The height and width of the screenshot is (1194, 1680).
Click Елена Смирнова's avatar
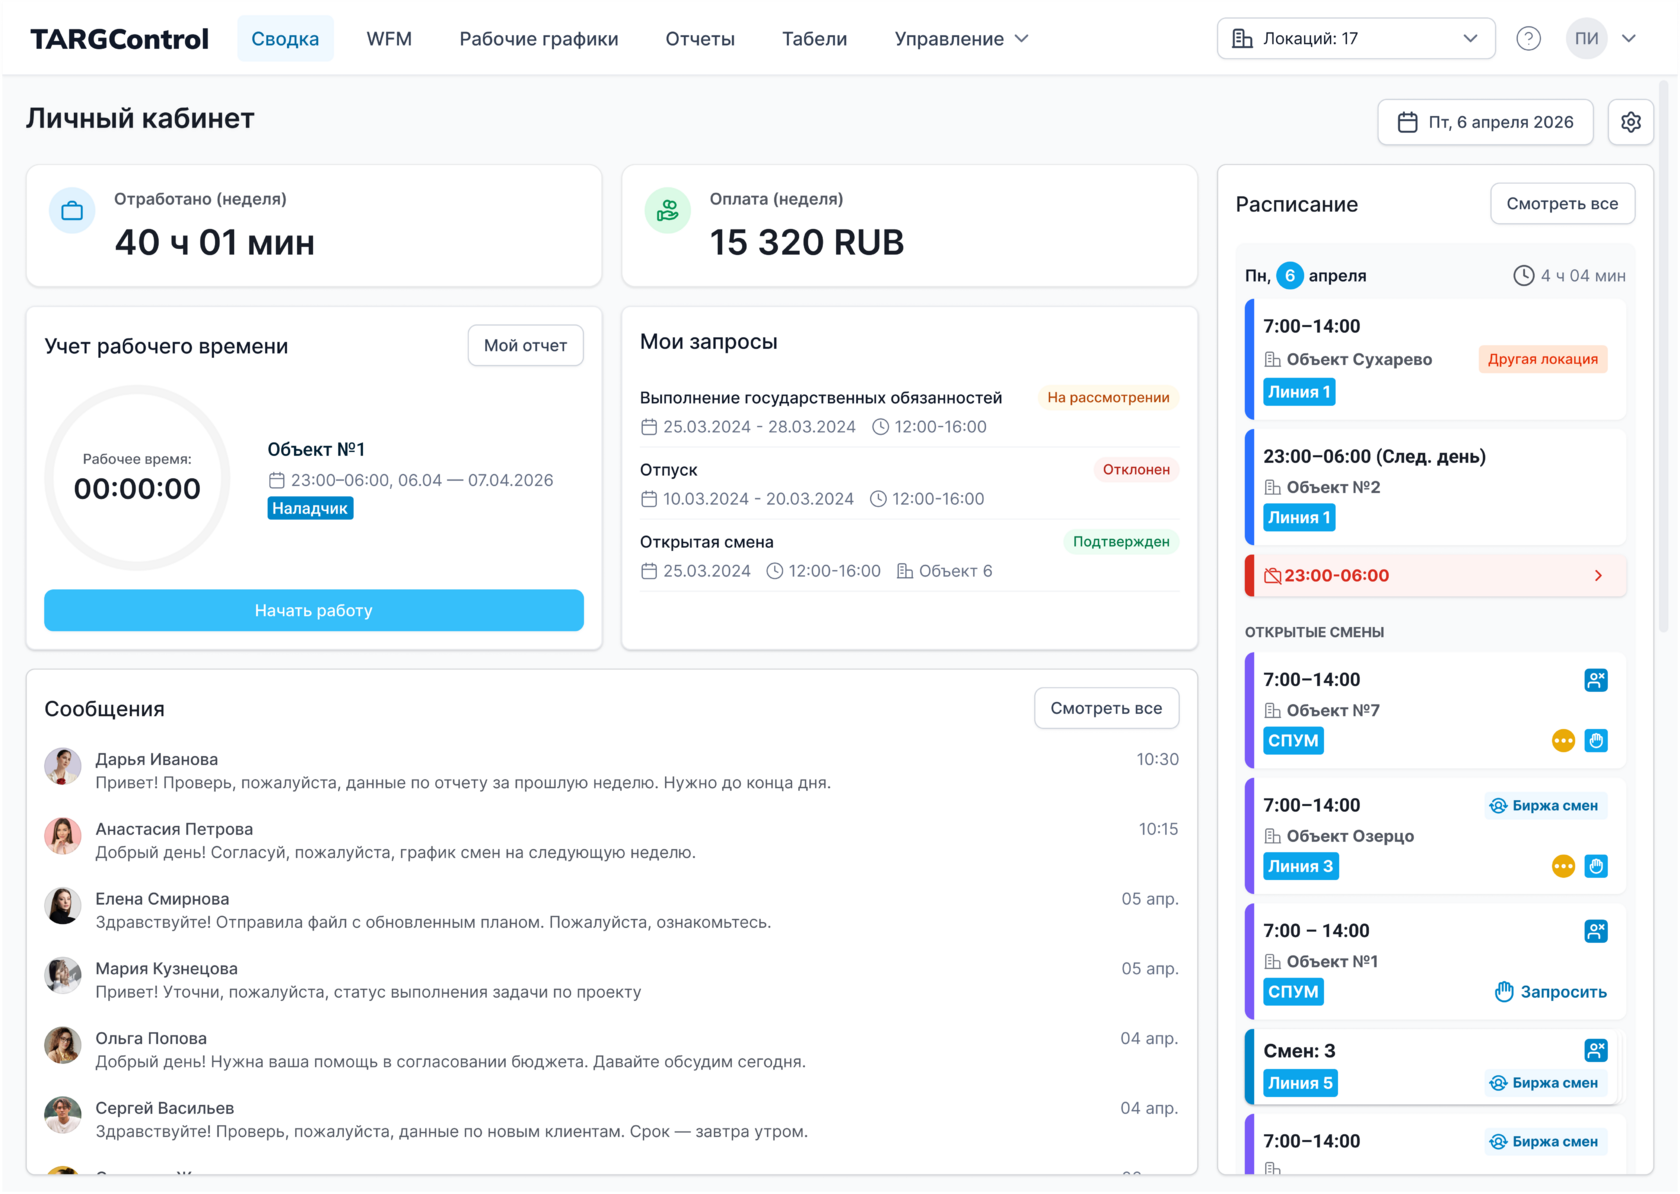(62, 906)
